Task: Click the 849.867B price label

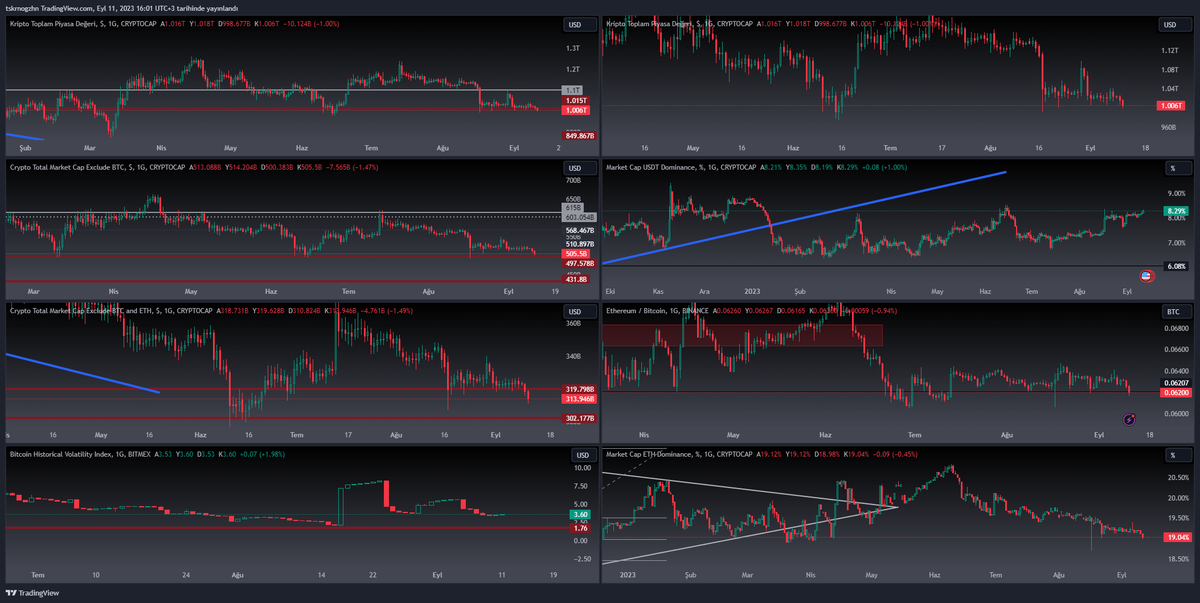Action: [579, 135]
